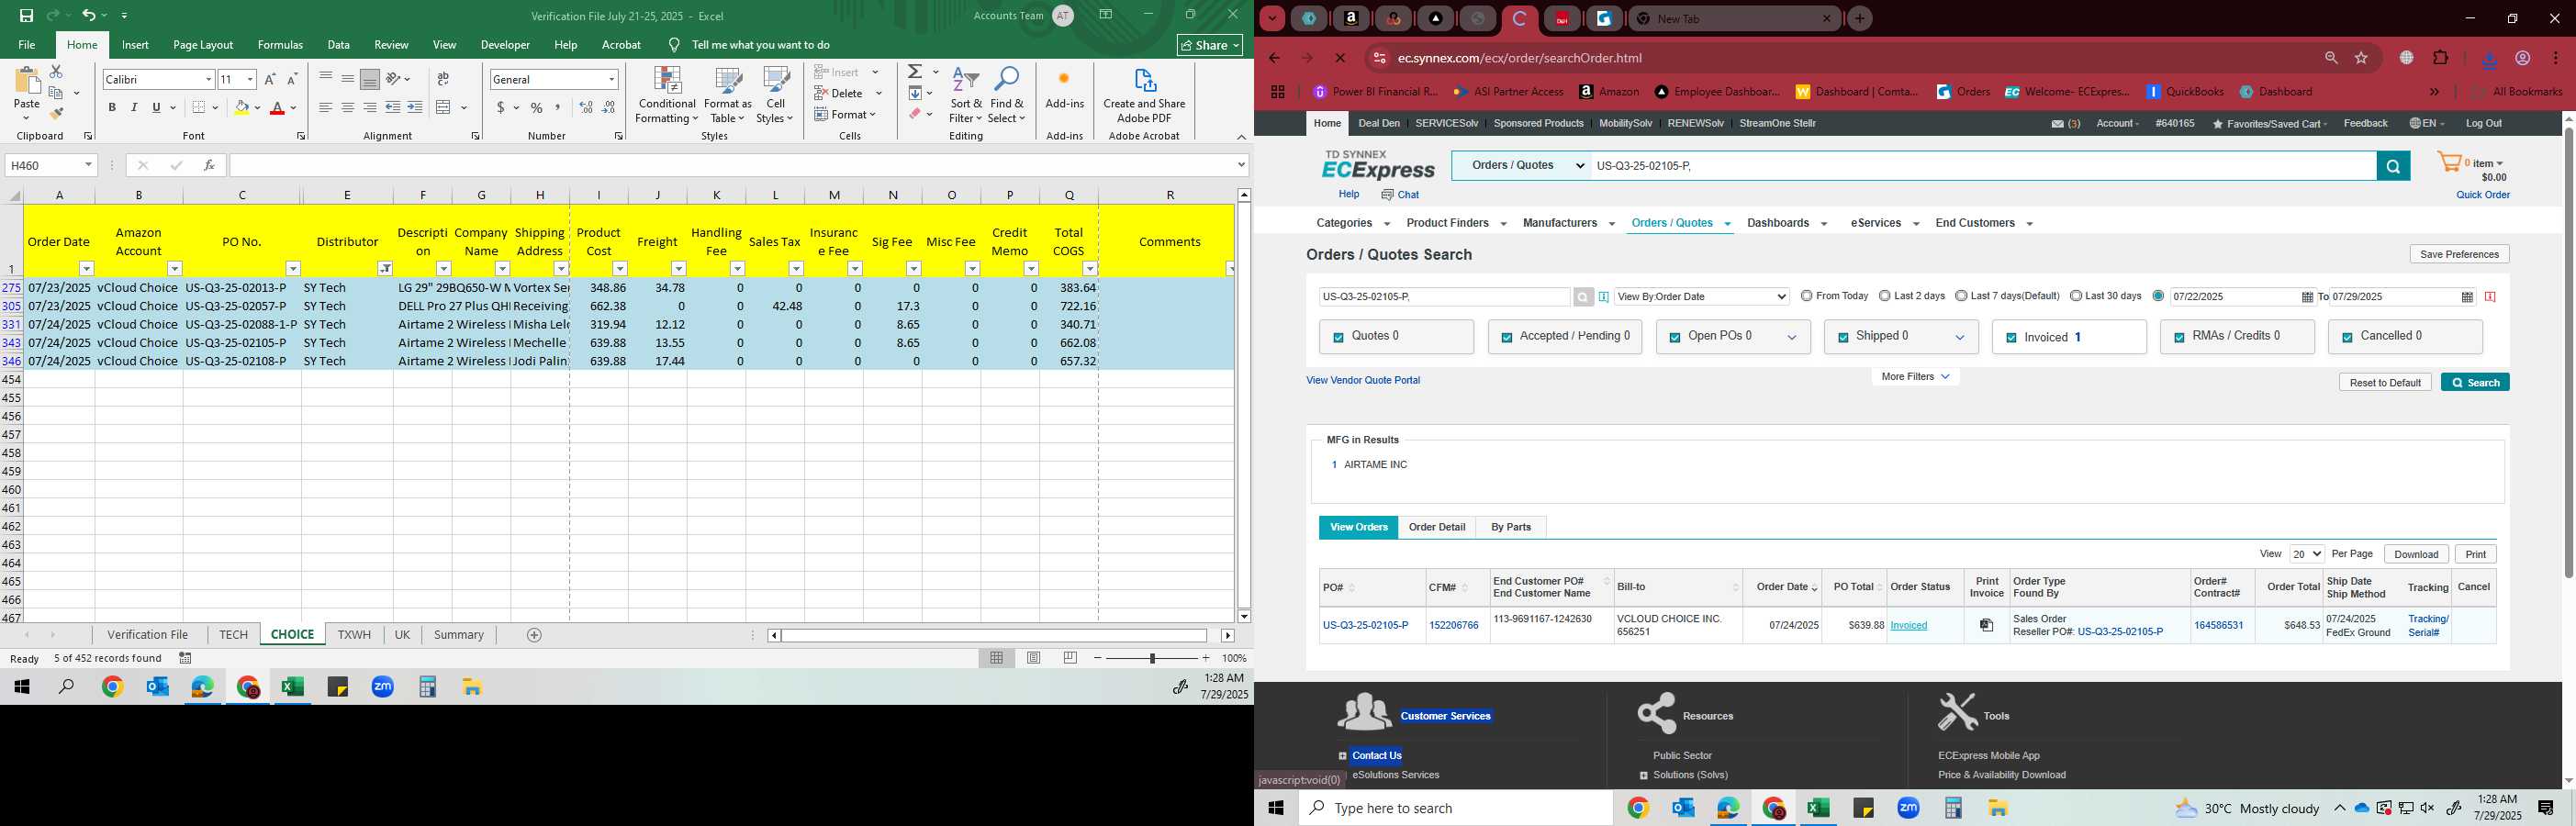Open the Order Detail results tab
Image resolution: width=2576 pixels, height=826 pixels.
1437,527
